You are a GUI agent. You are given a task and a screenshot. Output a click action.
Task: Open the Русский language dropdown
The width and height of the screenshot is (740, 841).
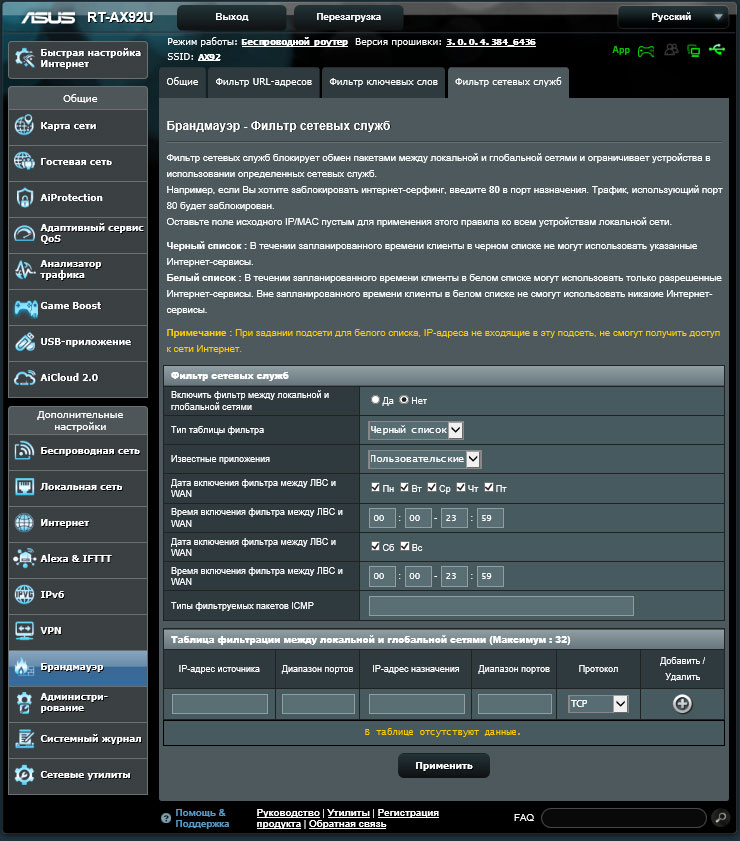click(673, 17)
